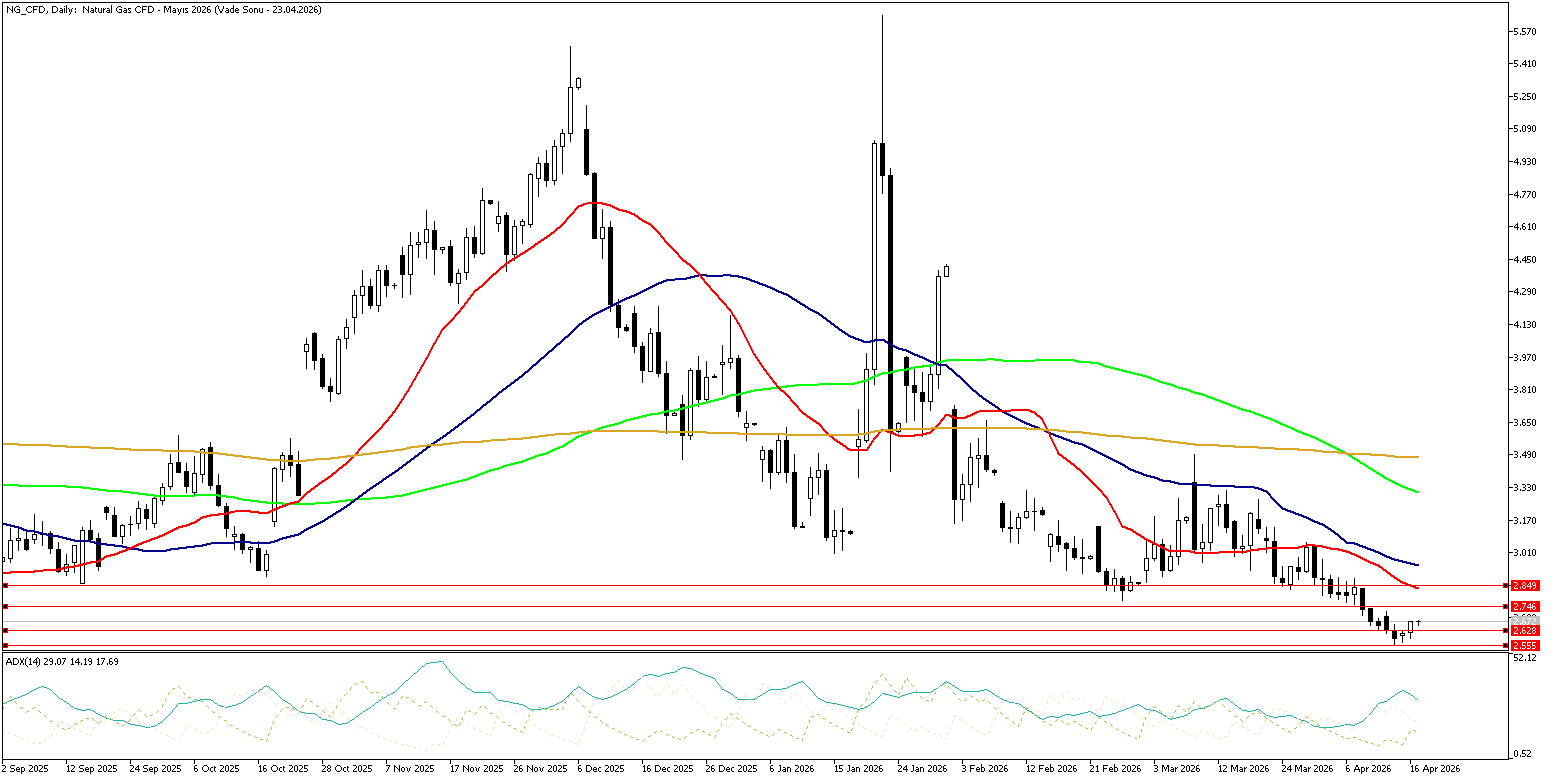This screenshot has width=1551, height=780.
Task: Click the 2 Sep 2025 date label
Action: 25,769
